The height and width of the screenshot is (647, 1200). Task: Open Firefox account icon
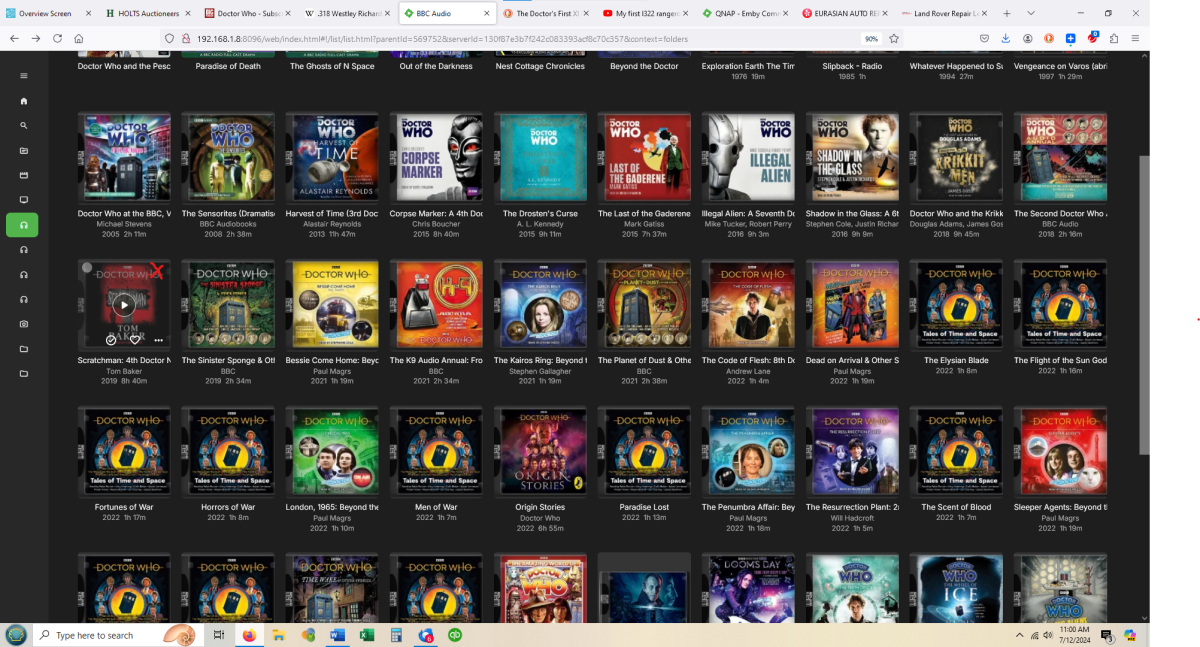pos(1028,38)
